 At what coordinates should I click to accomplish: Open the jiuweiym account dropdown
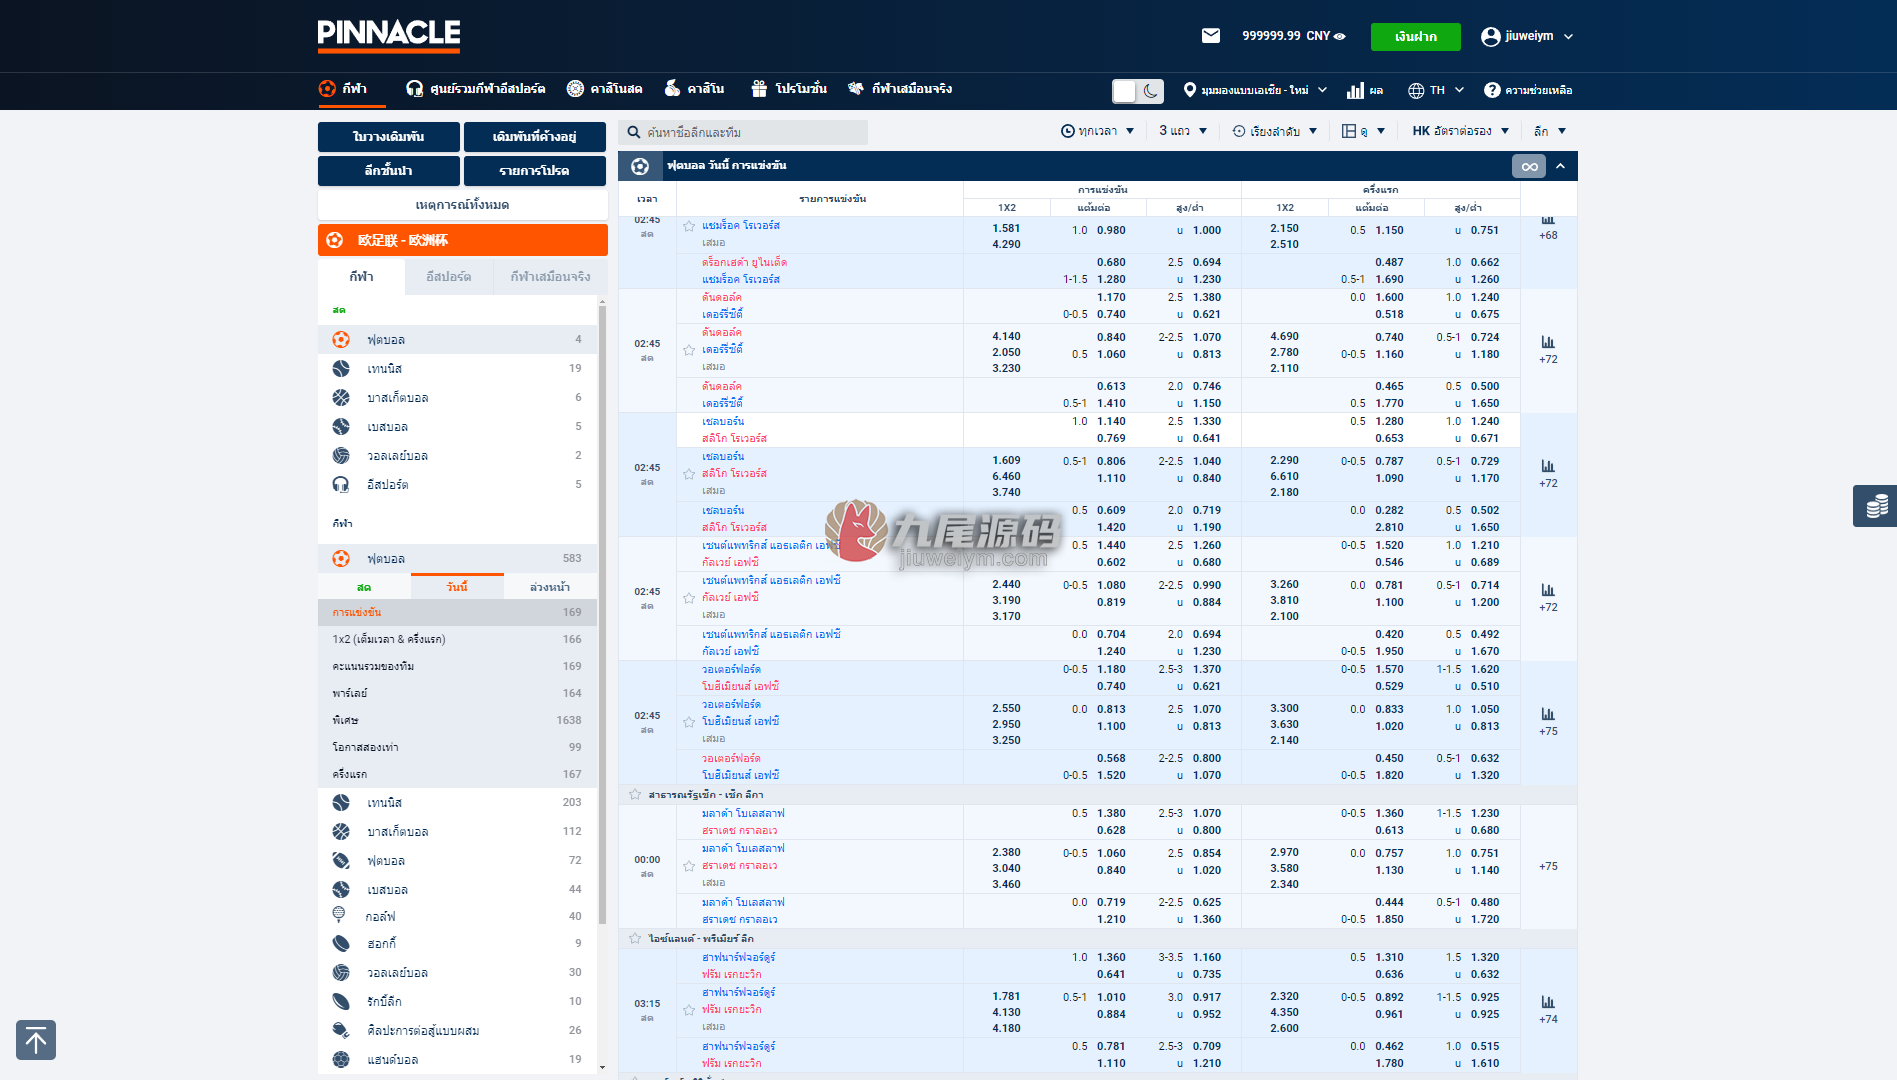pyautogui.click(x=1527, y=36)
